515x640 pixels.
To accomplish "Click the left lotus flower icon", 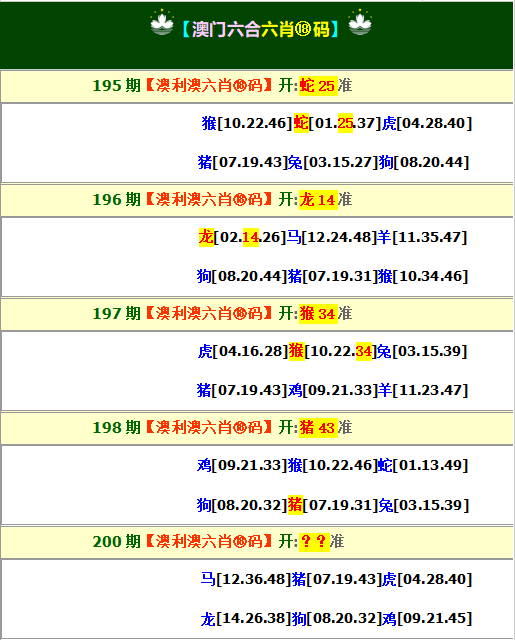I will pyautogui.click(x=162, y=23).
